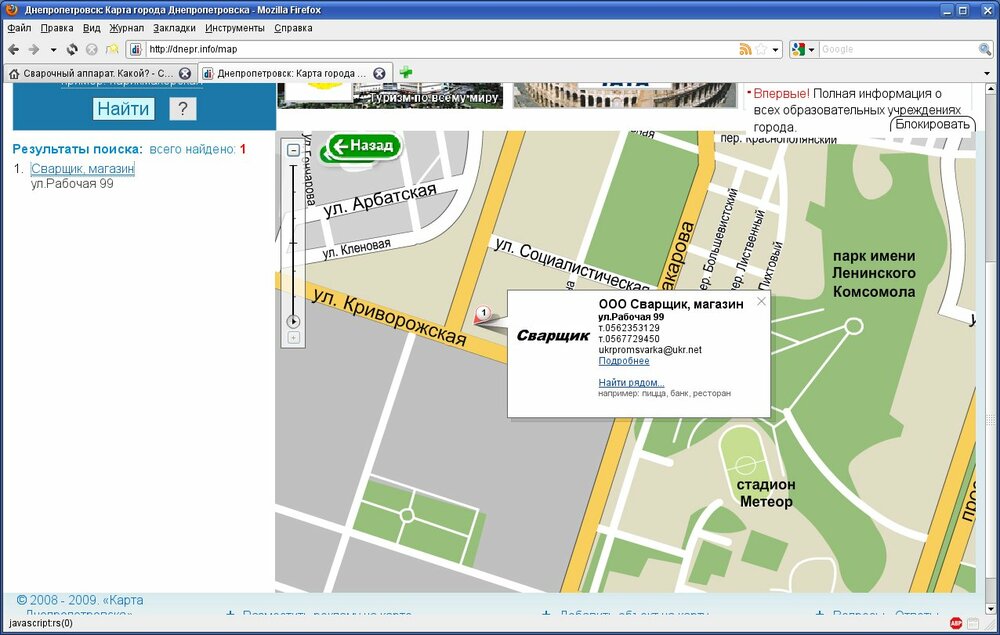Viewport: 1000px width, 635px height.
Task: Click the map zoom plus button
Action: pyautogui.click(x=294, y=337)
